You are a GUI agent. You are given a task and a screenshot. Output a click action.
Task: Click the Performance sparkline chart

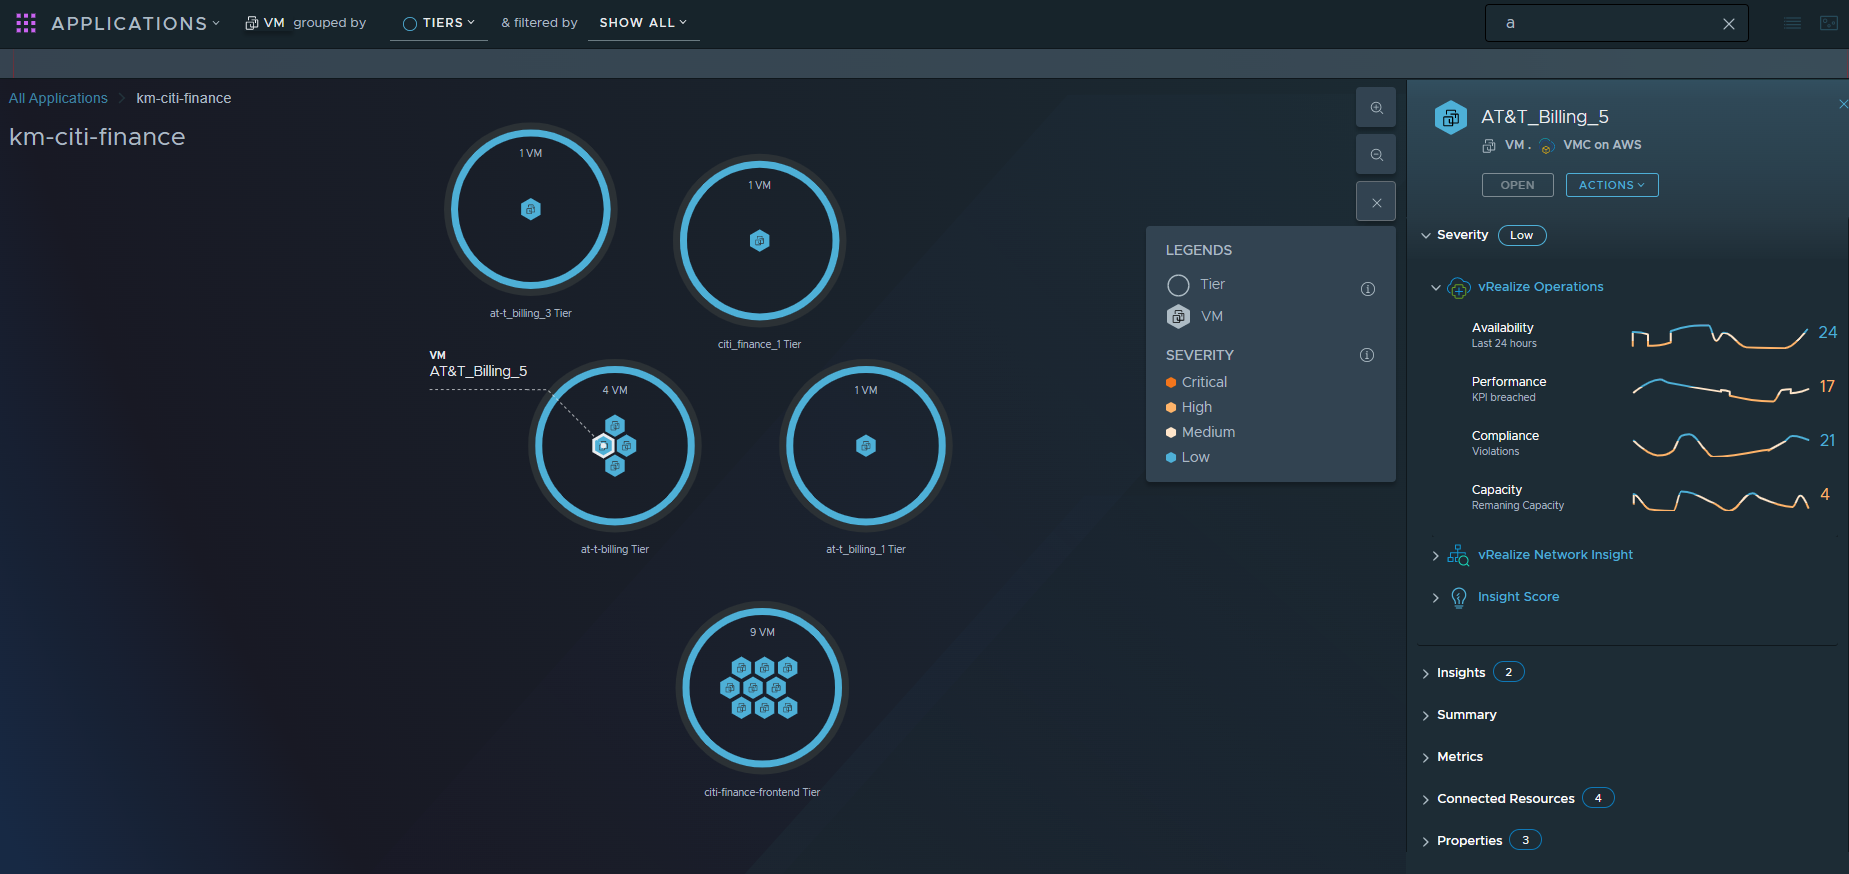coord(1719,390)
